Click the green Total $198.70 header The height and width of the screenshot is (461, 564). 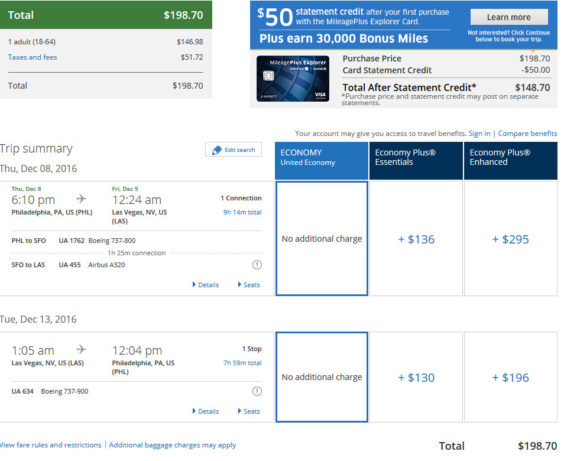click(x=106, y=15)
